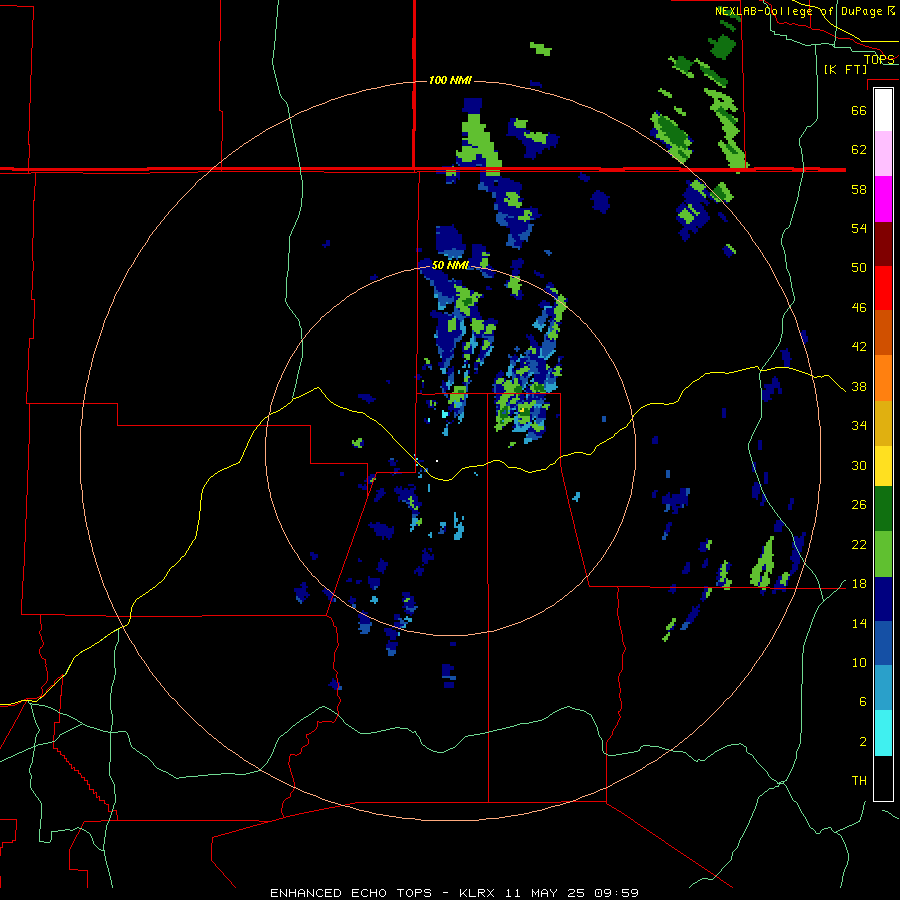Select the dark red swatch on the legend

(x=883, y=243)
